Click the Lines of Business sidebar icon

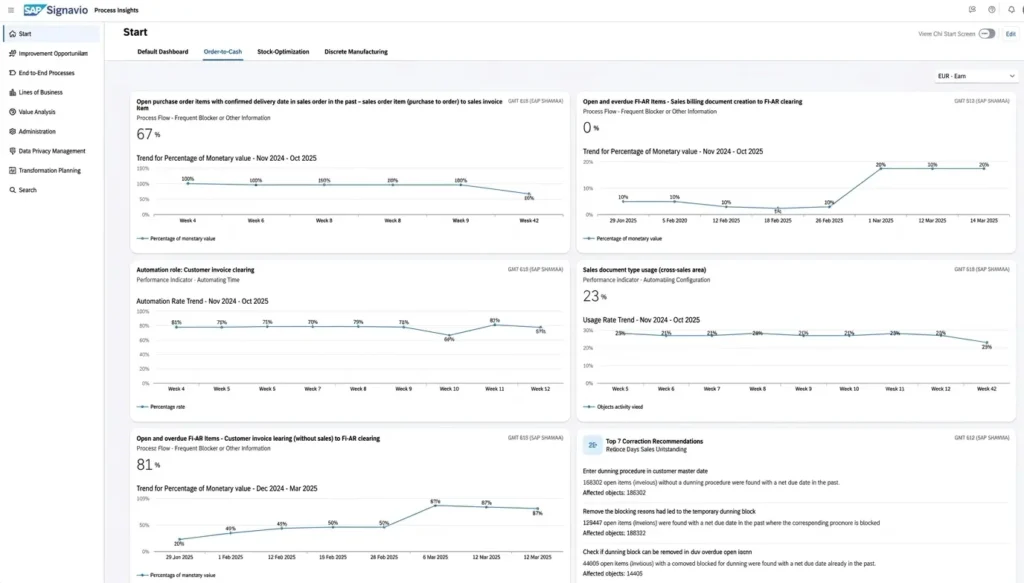coord(12,93)
